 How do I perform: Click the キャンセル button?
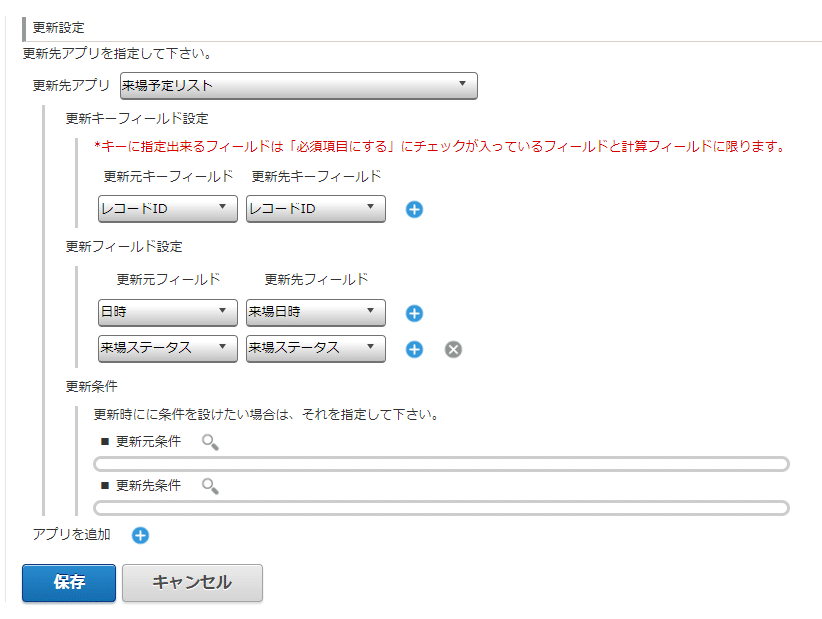tap(192, 583)
